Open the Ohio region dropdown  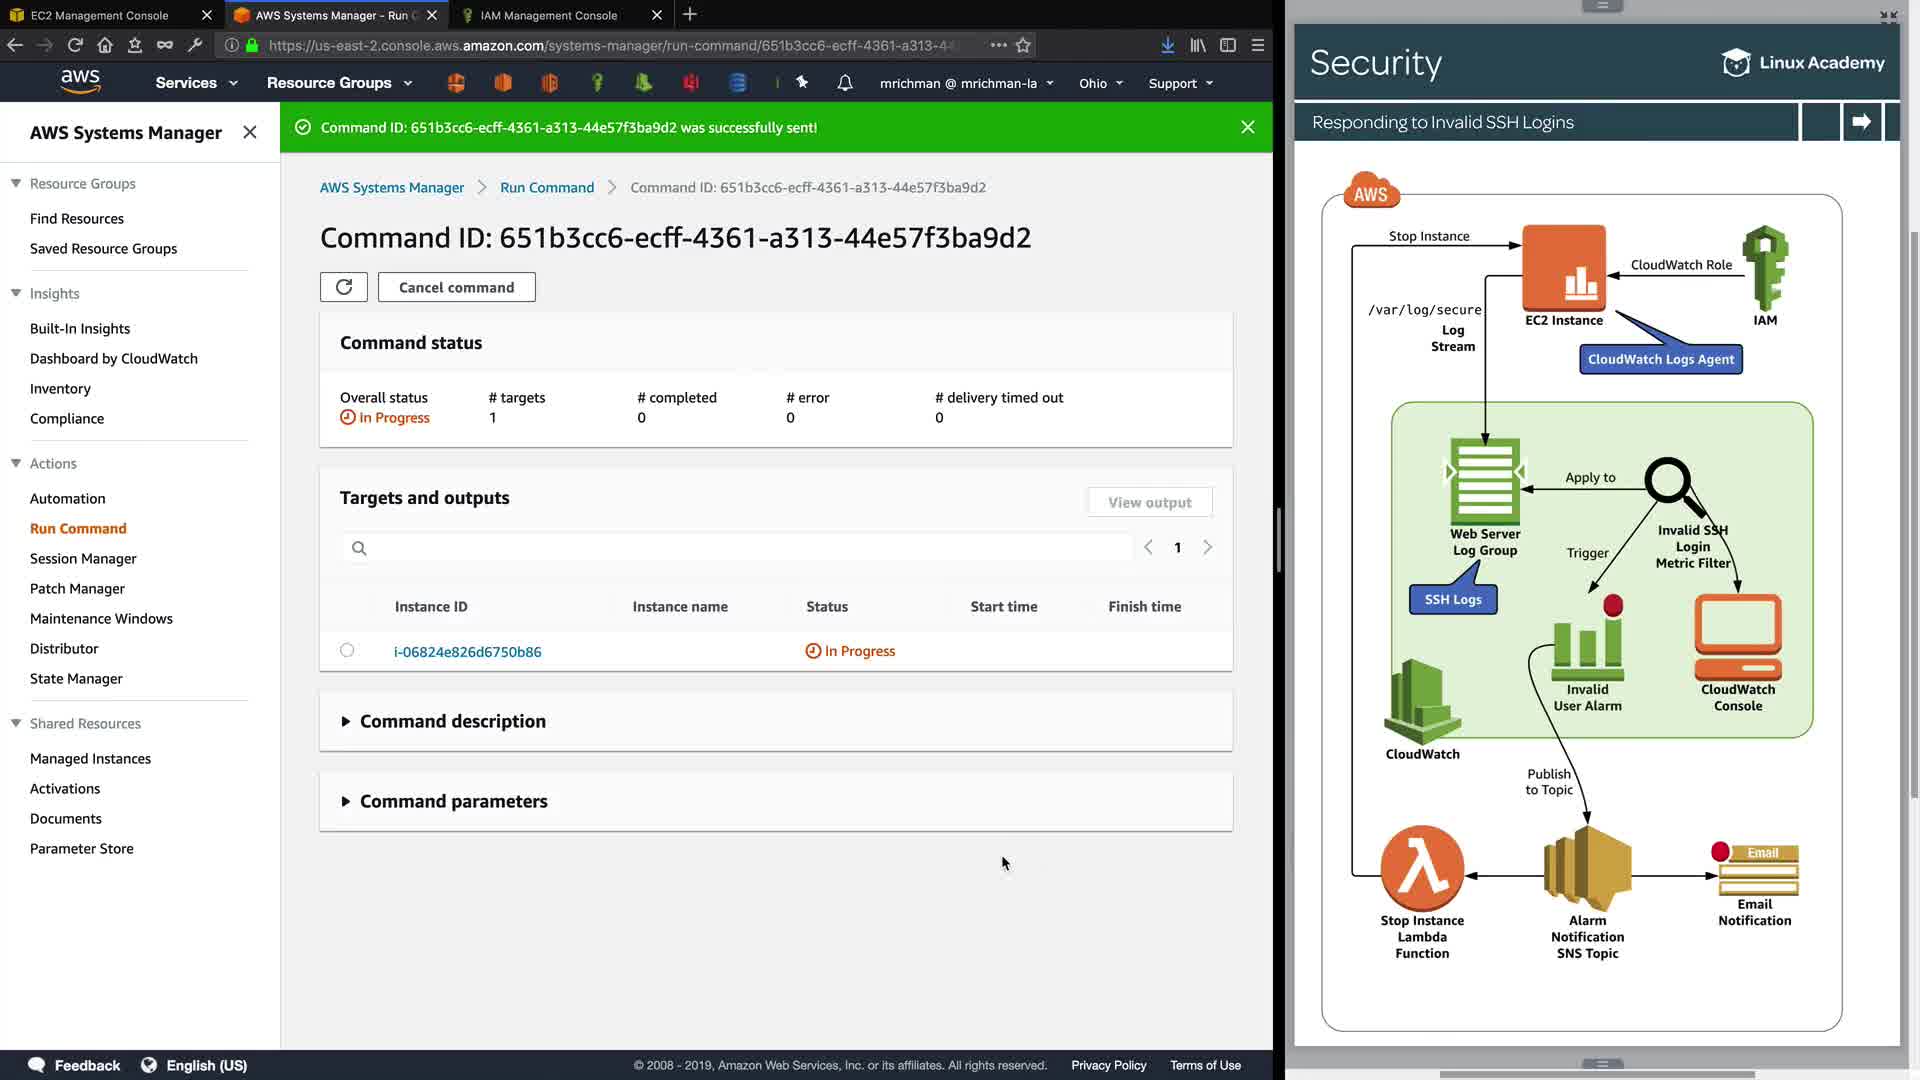pos(1100,83)
